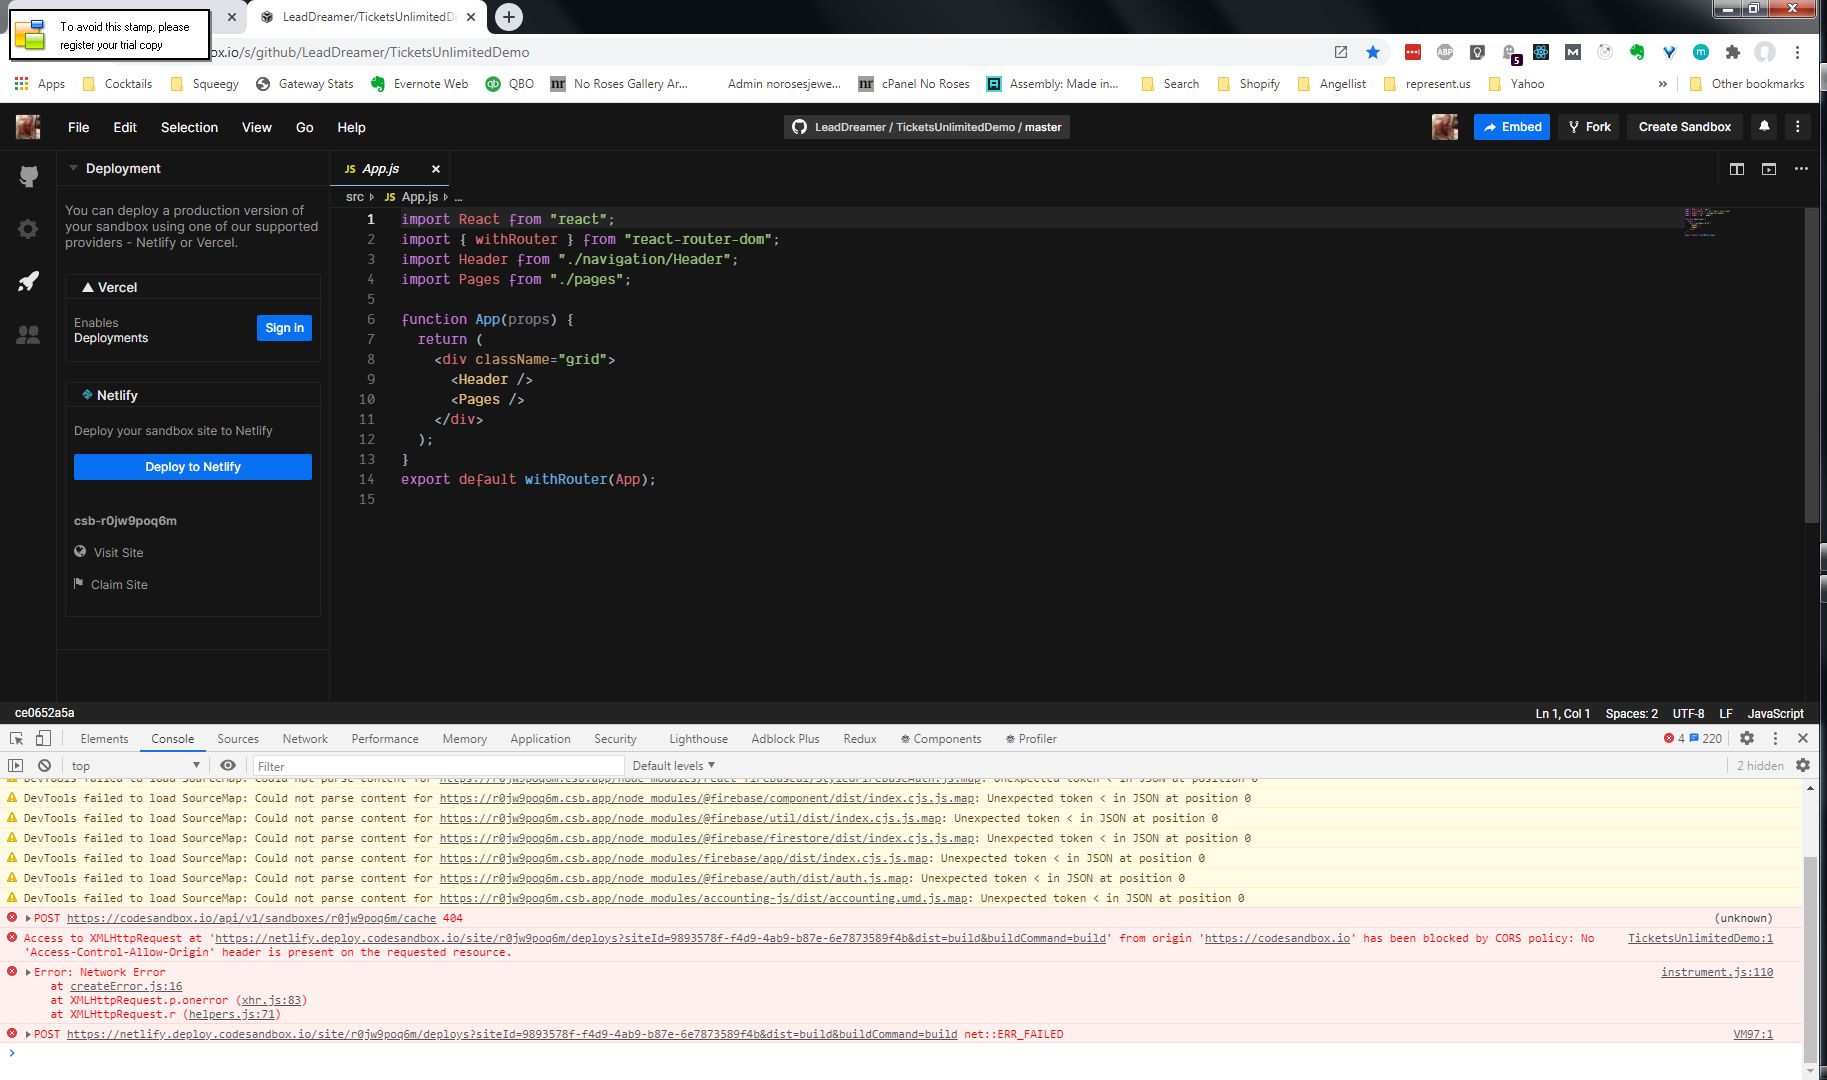Show the console sidebar toggle in DevTools
Screen dimensions: 1827x1080
click(x=14, y=765)
